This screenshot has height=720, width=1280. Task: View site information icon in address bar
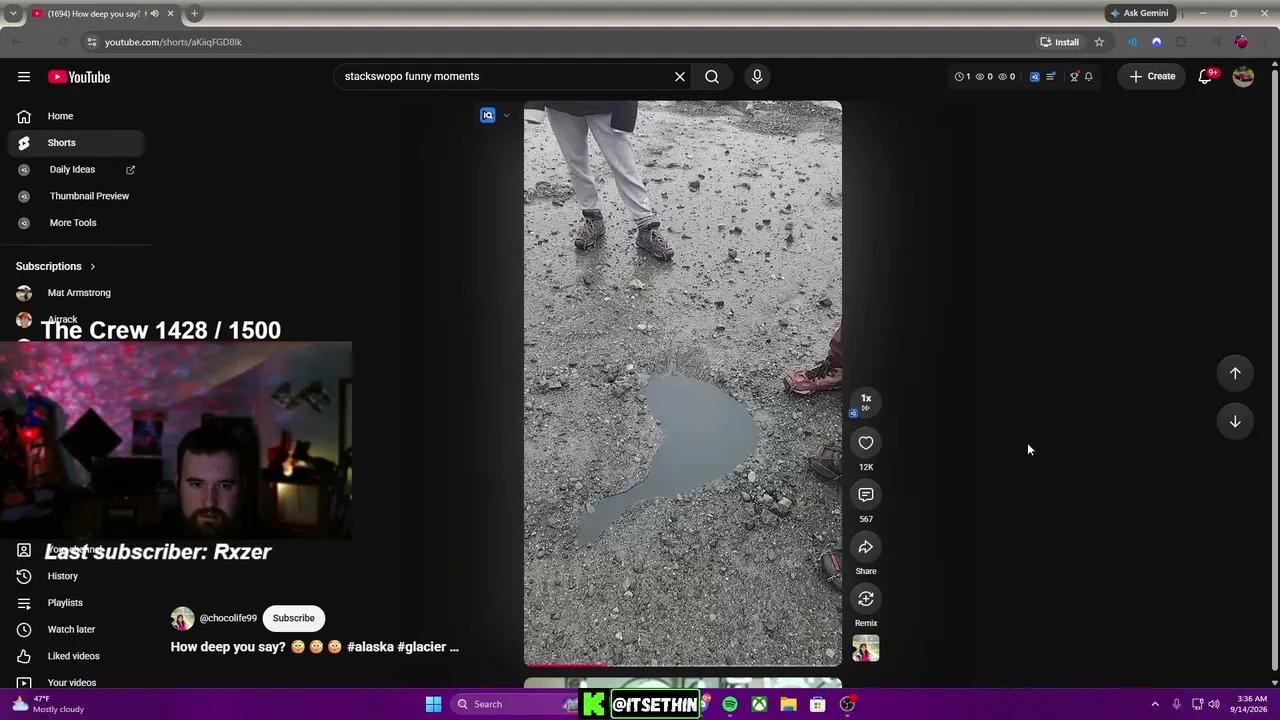(x=91, y=42)
